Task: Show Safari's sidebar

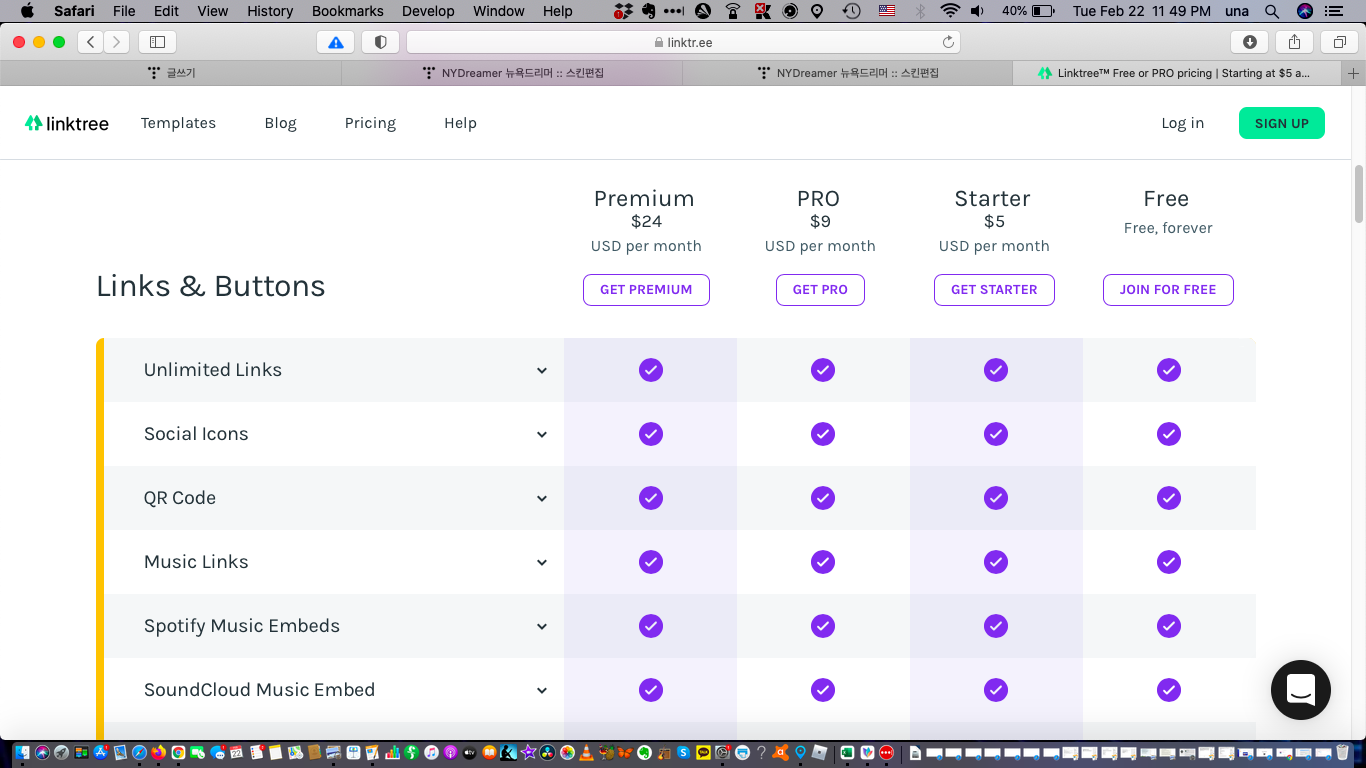Action: [157, 42]
